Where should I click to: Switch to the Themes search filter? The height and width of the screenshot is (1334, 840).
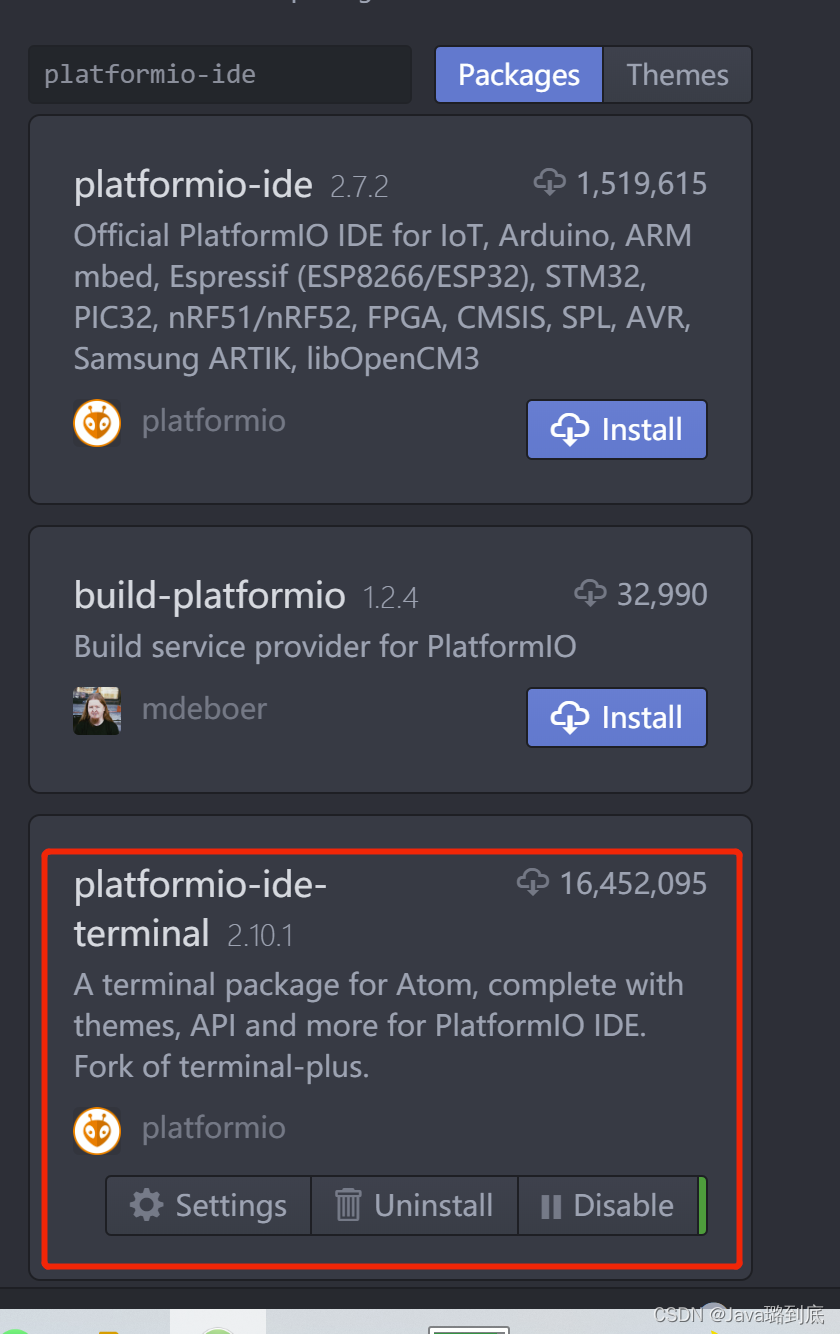(678, 75)
